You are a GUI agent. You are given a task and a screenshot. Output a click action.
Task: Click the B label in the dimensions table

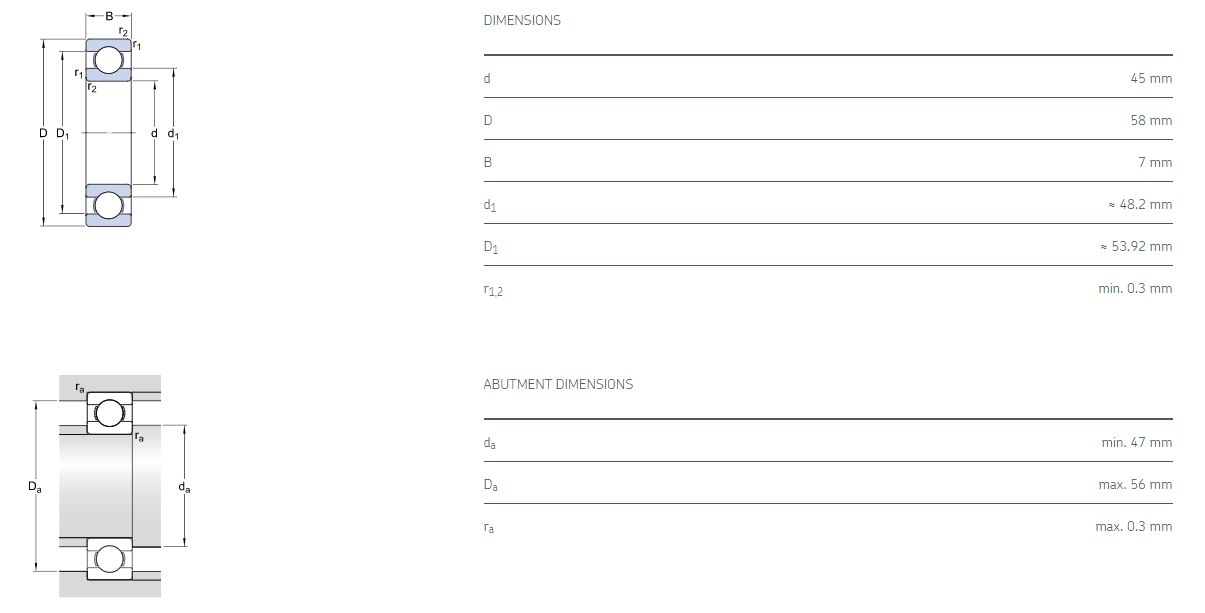(x=488, y=162)
